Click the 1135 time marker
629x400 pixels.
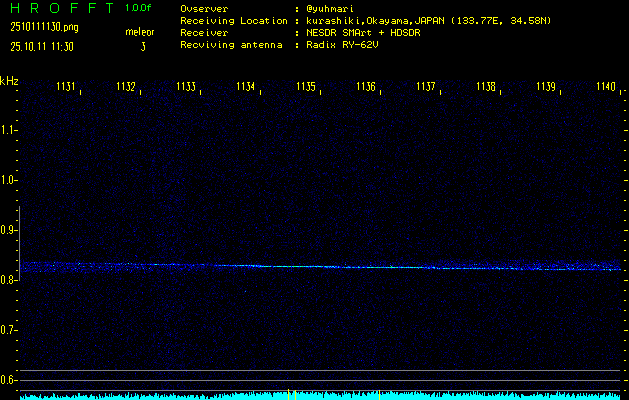click(306, 87)
